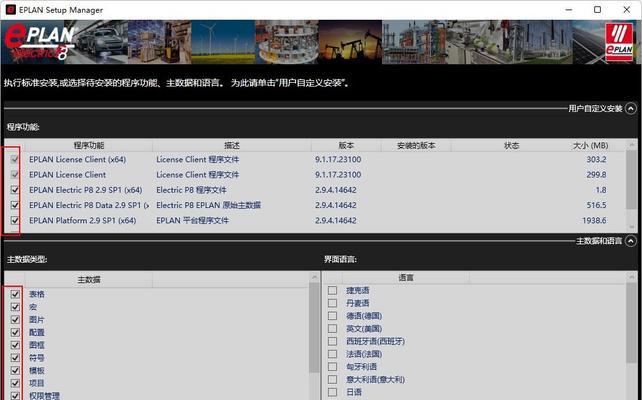This screenshot has height=400, width=642.
Task: Click the 主数据和语言 label
Action: tap(599, 241)
